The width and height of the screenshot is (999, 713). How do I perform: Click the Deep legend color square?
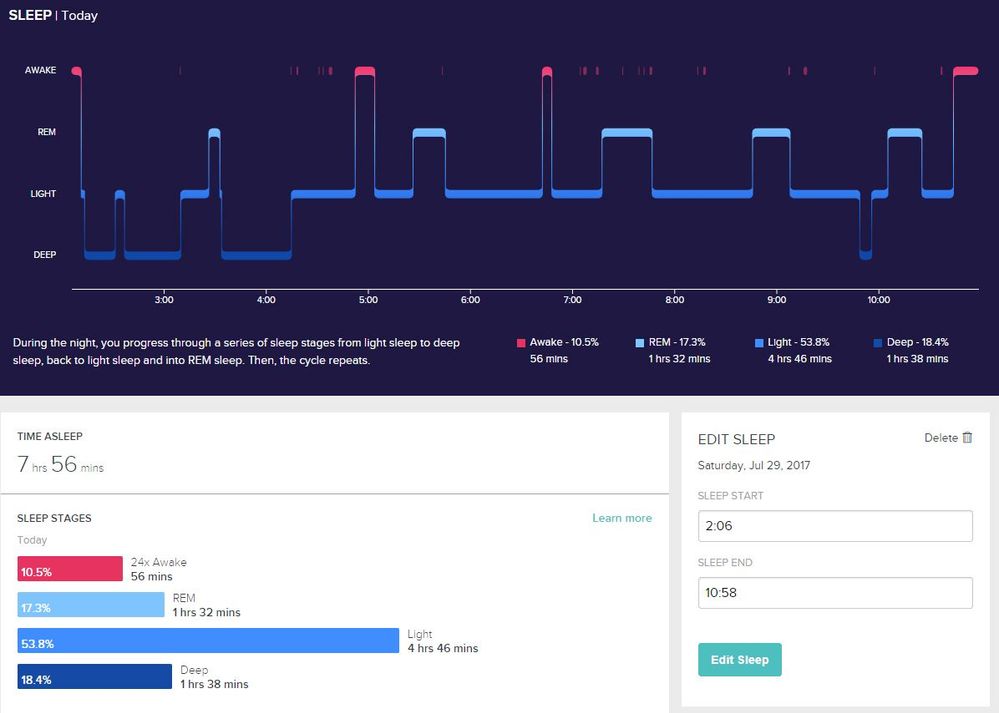878,343
